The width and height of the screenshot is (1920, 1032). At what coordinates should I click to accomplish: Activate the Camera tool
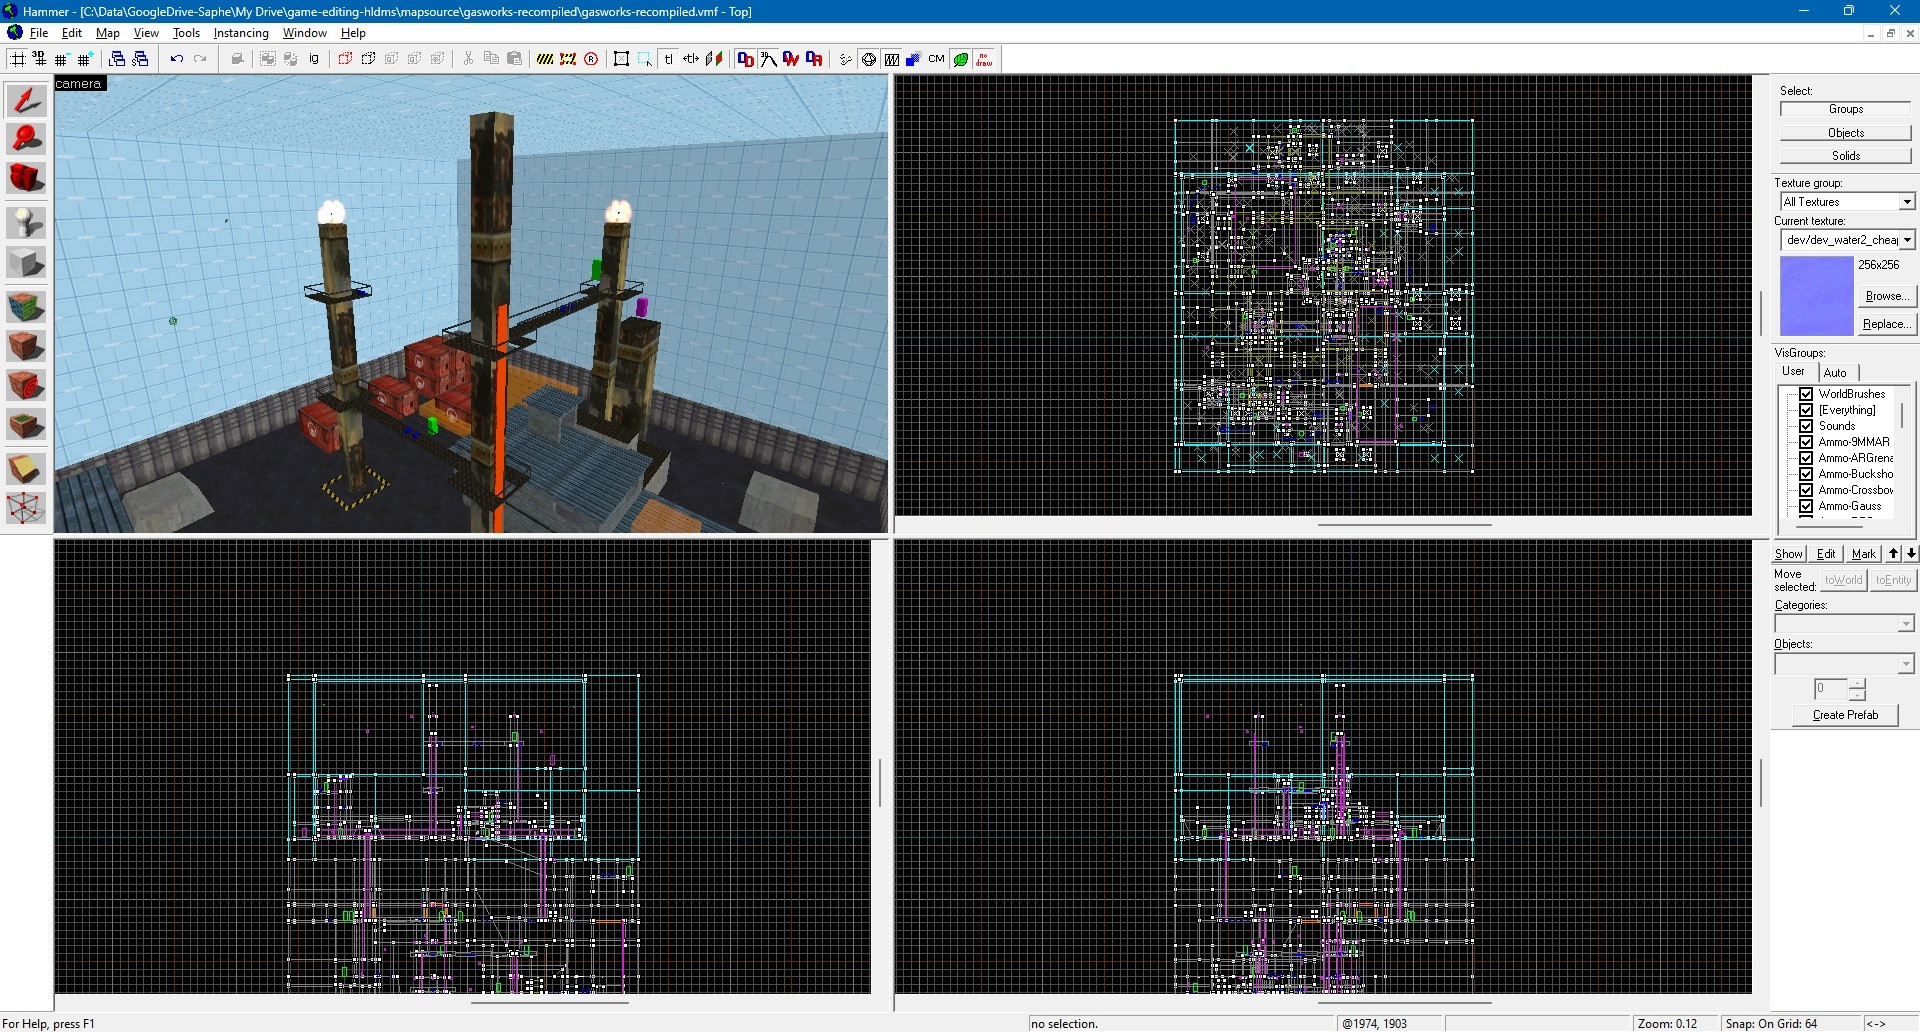pos(25,177)
